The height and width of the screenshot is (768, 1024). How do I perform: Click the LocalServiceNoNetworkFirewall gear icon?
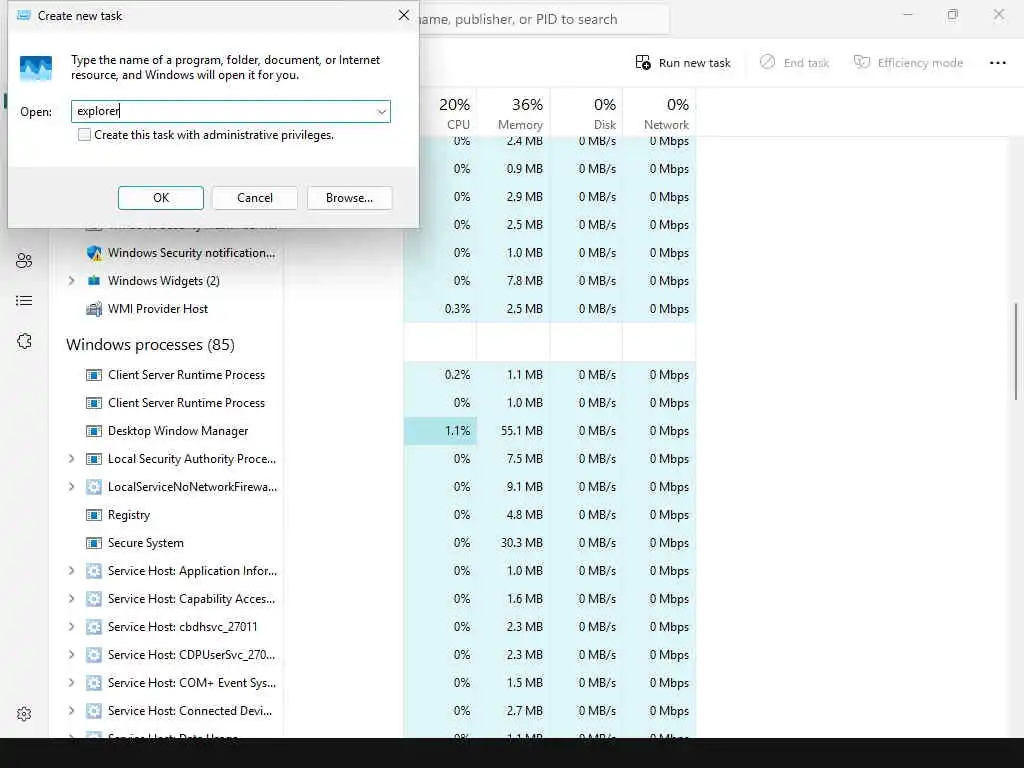tap(94, 487)
